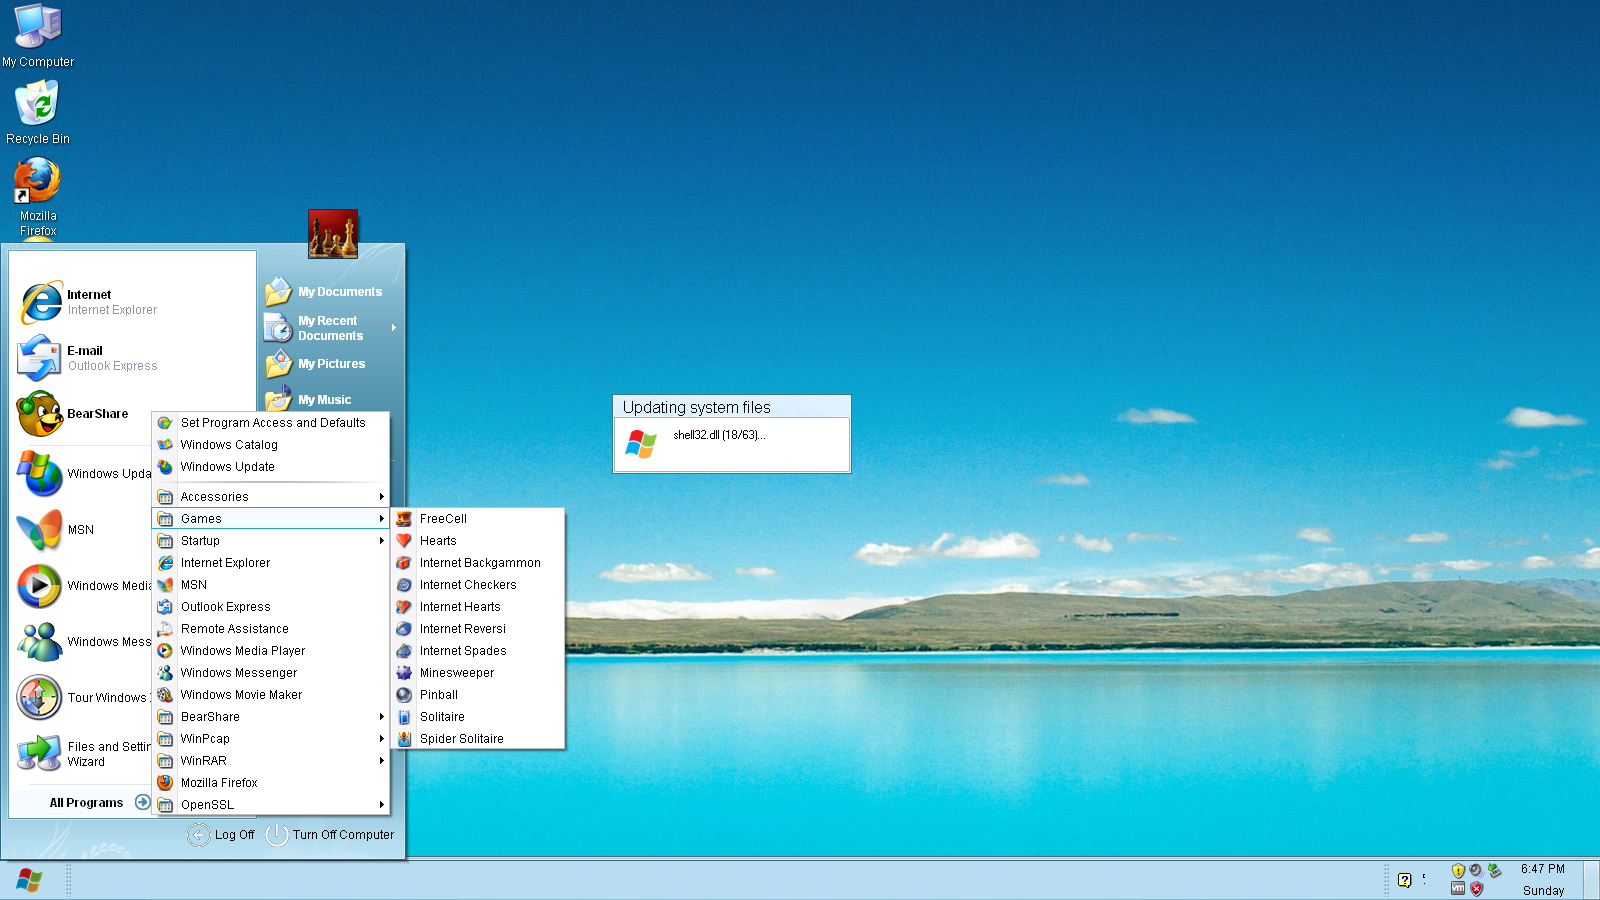1600x900 pixels.
Task: Open MSN in the All Programs list
Action: [270, 585]
